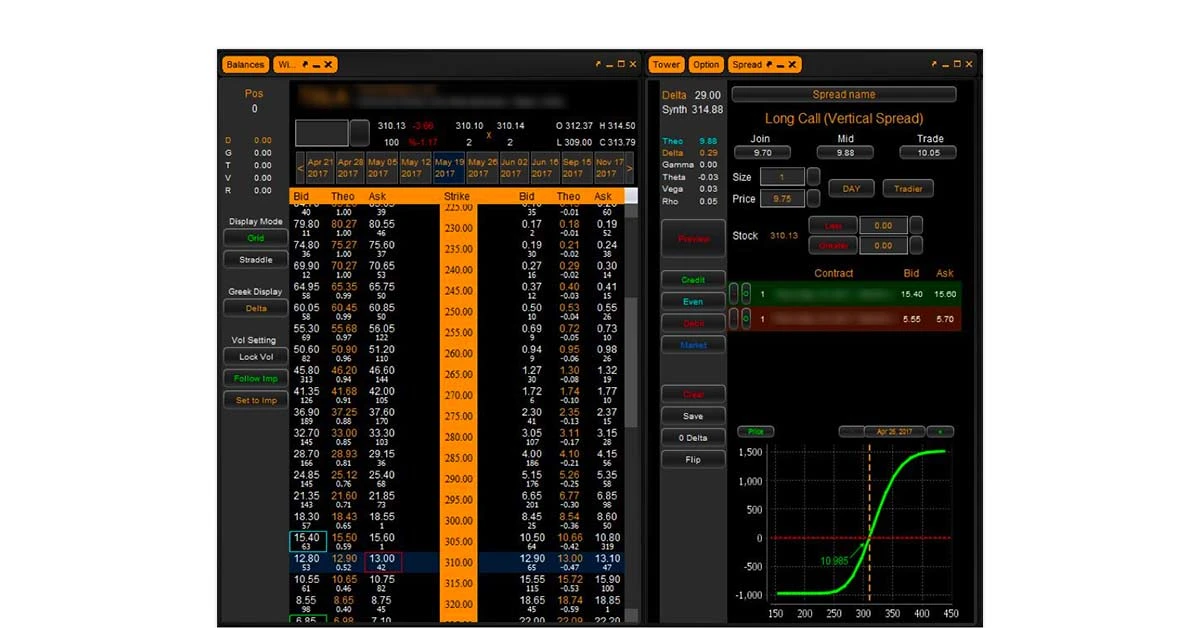Image resolution: width=1200 pixels, height=628 pixels.
Task: Click the plus icon beside the chart date
Action: 938,431
